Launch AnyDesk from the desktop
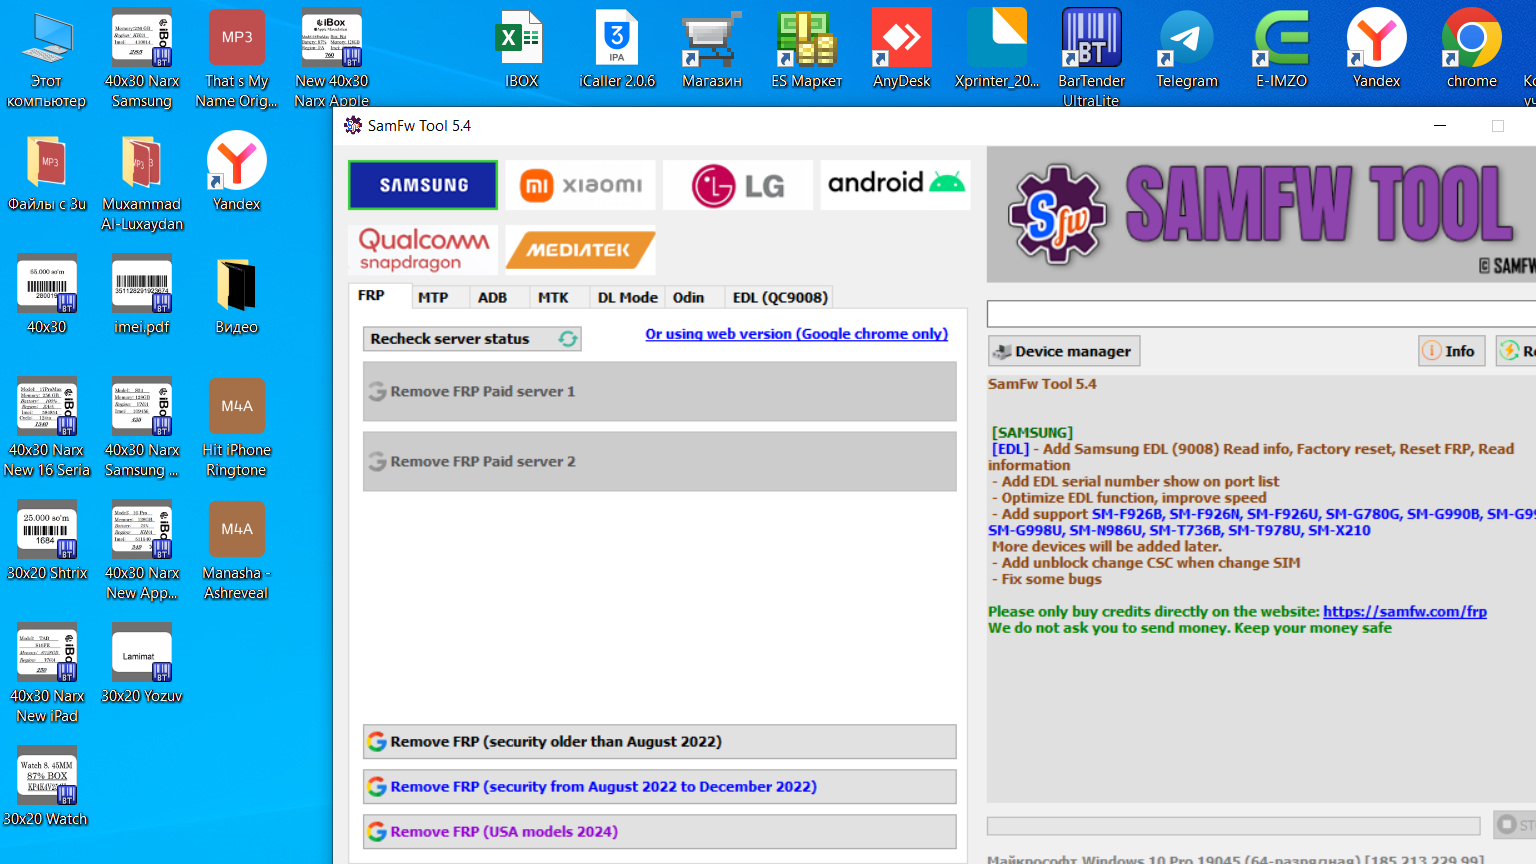Screen dimensions: 1536x864 [x=901, y=50]
